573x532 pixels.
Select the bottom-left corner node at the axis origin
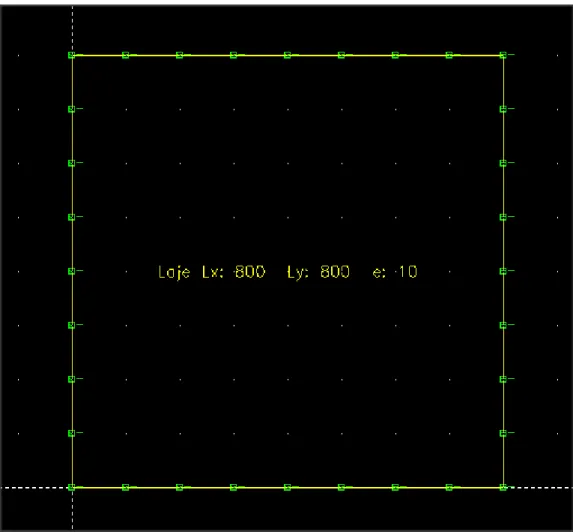pos(72,487)
